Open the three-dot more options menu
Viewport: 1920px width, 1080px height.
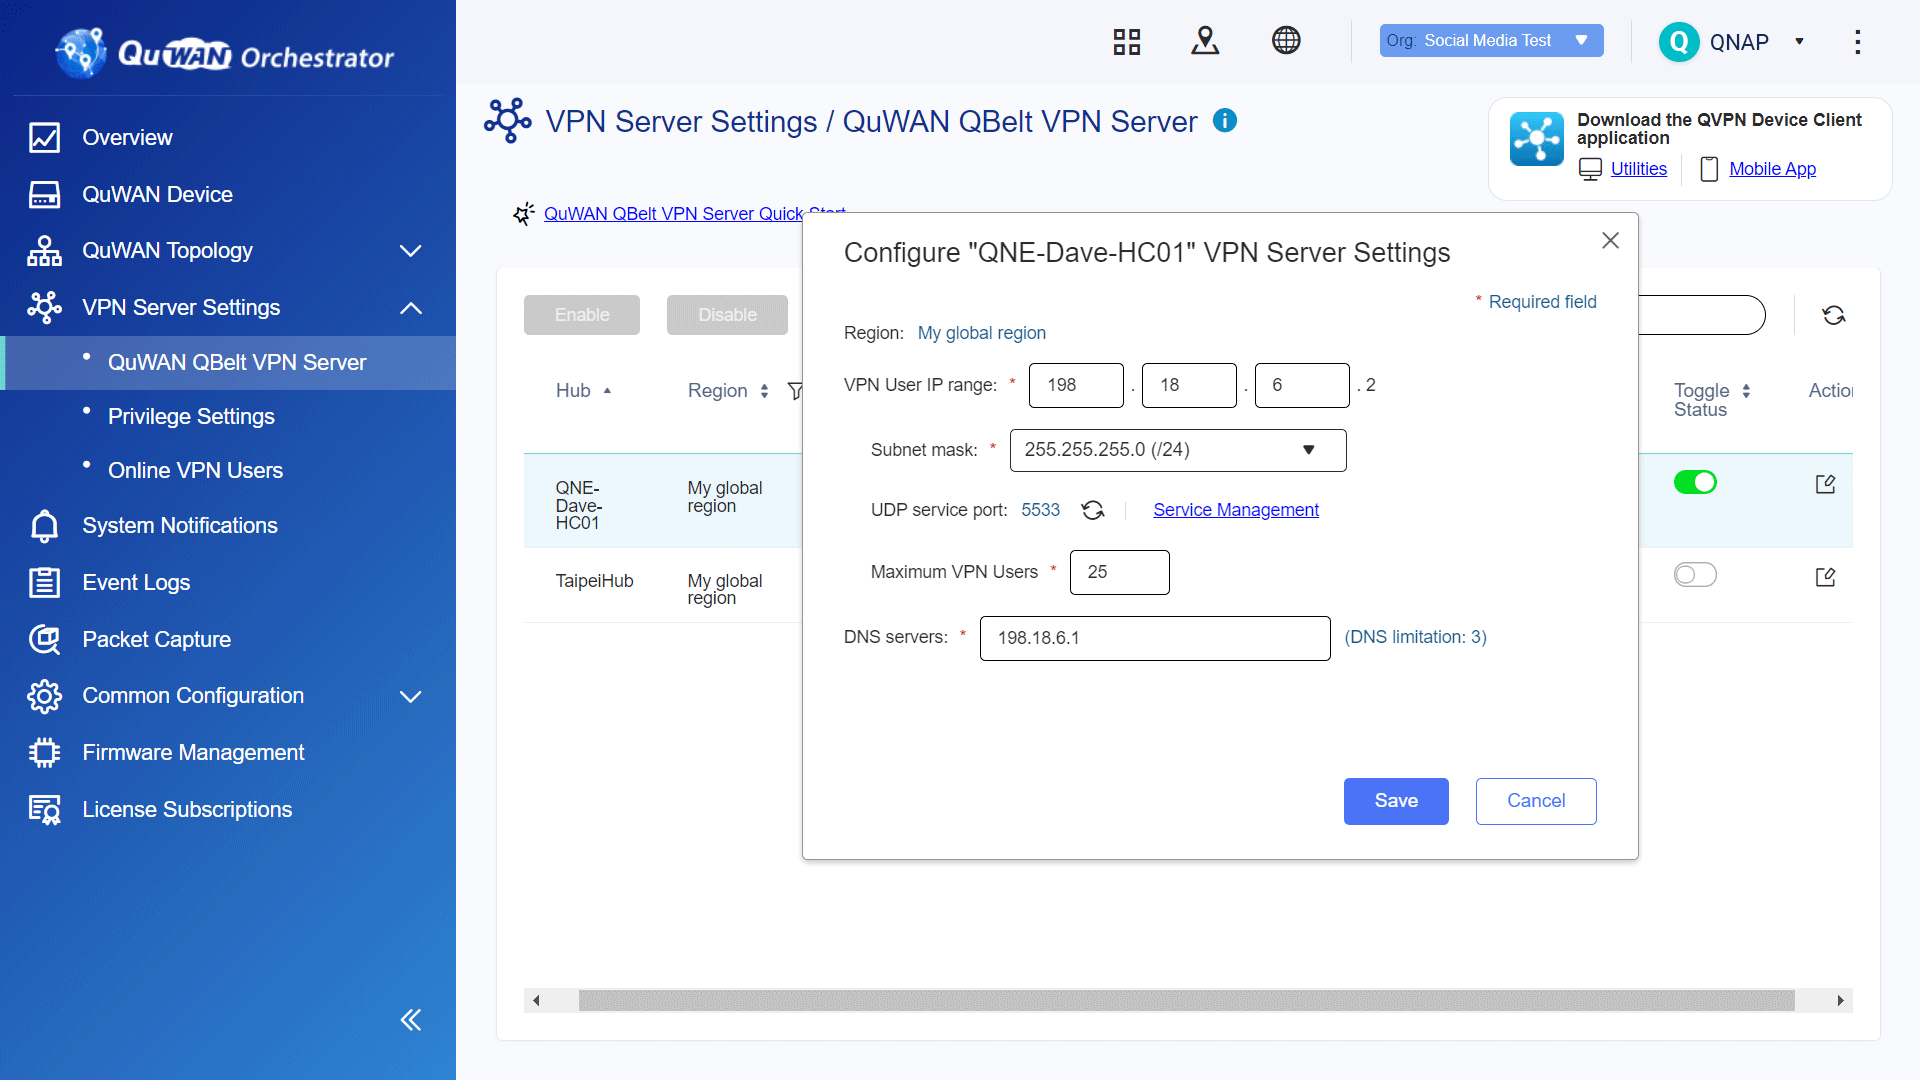(x=1857, y=42)
